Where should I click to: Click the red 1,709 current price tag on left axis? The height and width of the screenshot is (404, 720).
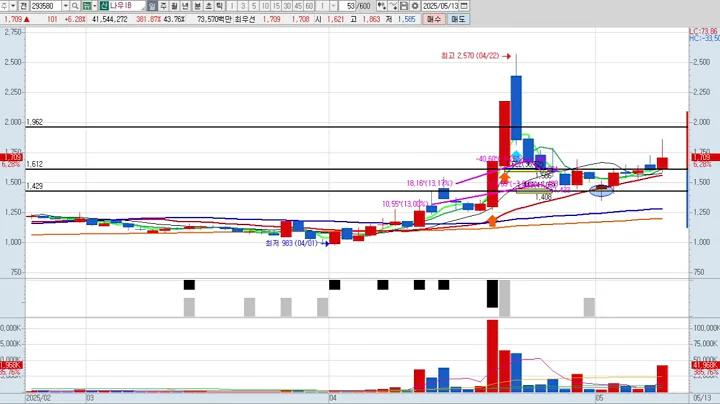[12, 157]
